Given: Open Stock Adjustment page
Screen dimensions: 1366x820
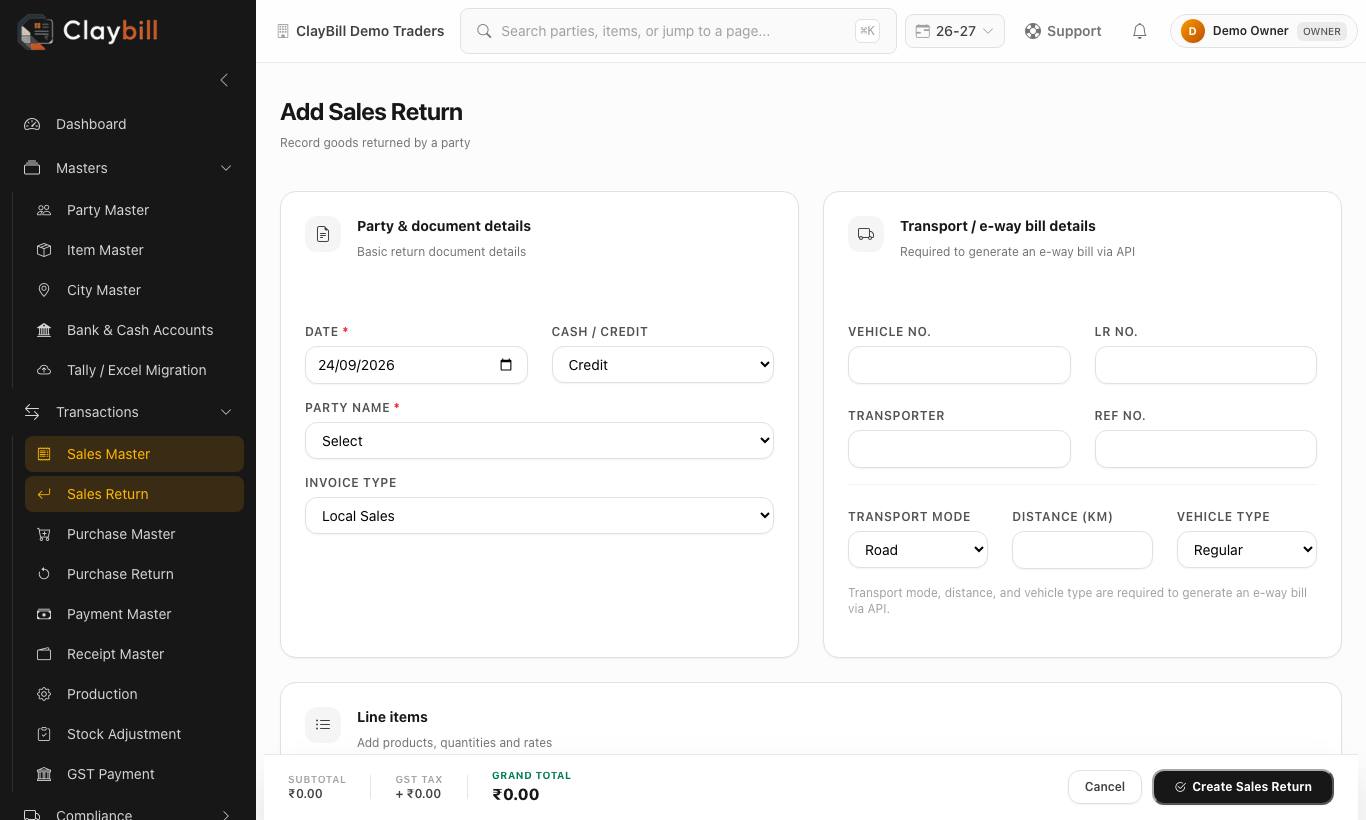Looking at the screenshot, I should tap(134, 734).
